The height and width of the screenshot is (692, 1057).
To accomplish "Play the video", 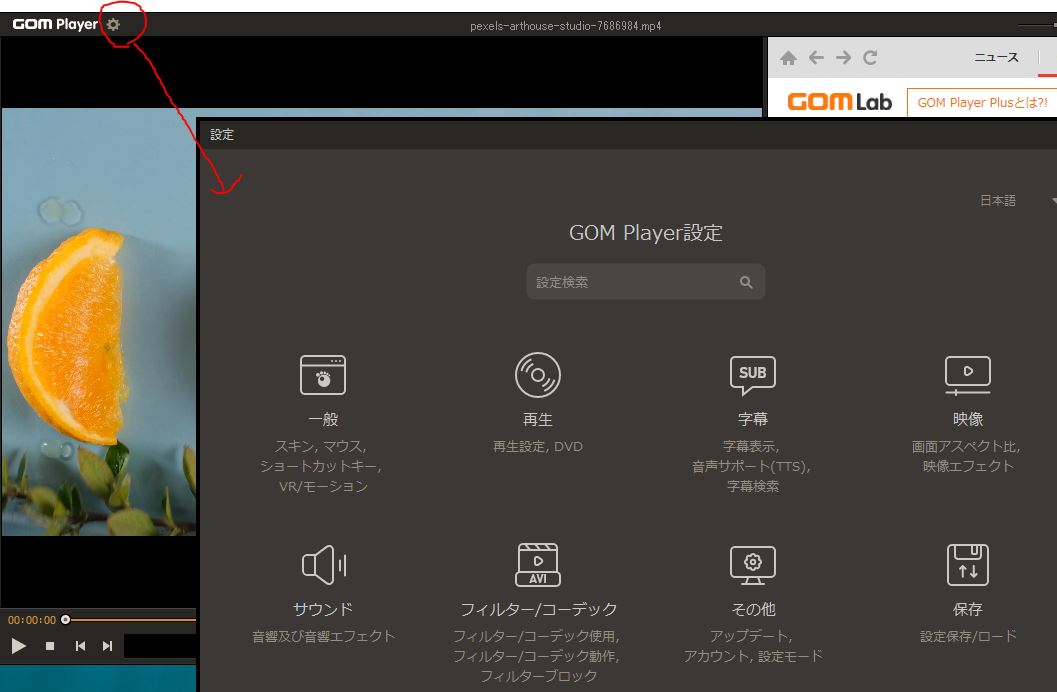I will pyautogui.click(x=19, y=646).
